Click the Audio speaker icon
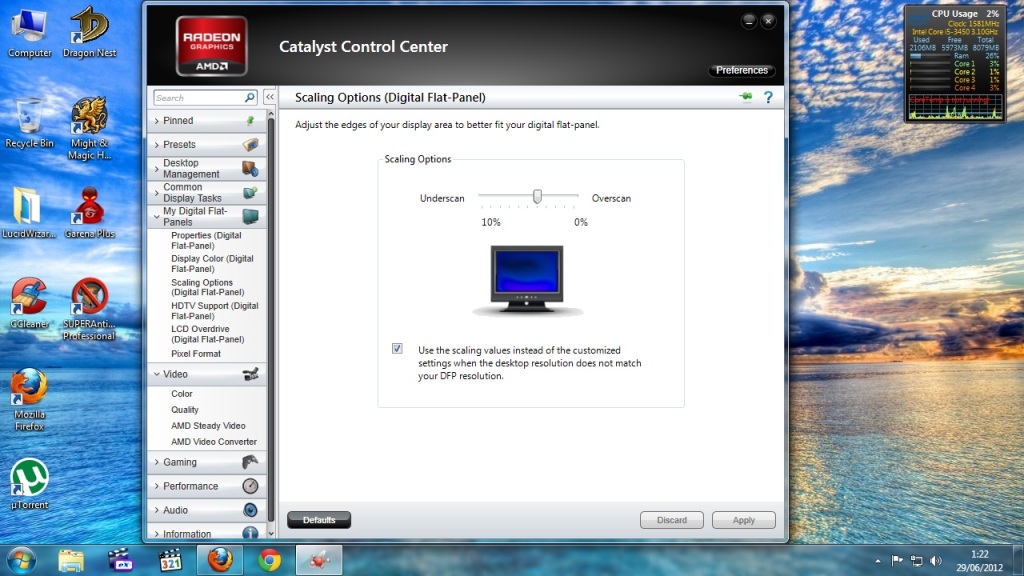This screenshot has height=576, width=1024. coord(250,510)
